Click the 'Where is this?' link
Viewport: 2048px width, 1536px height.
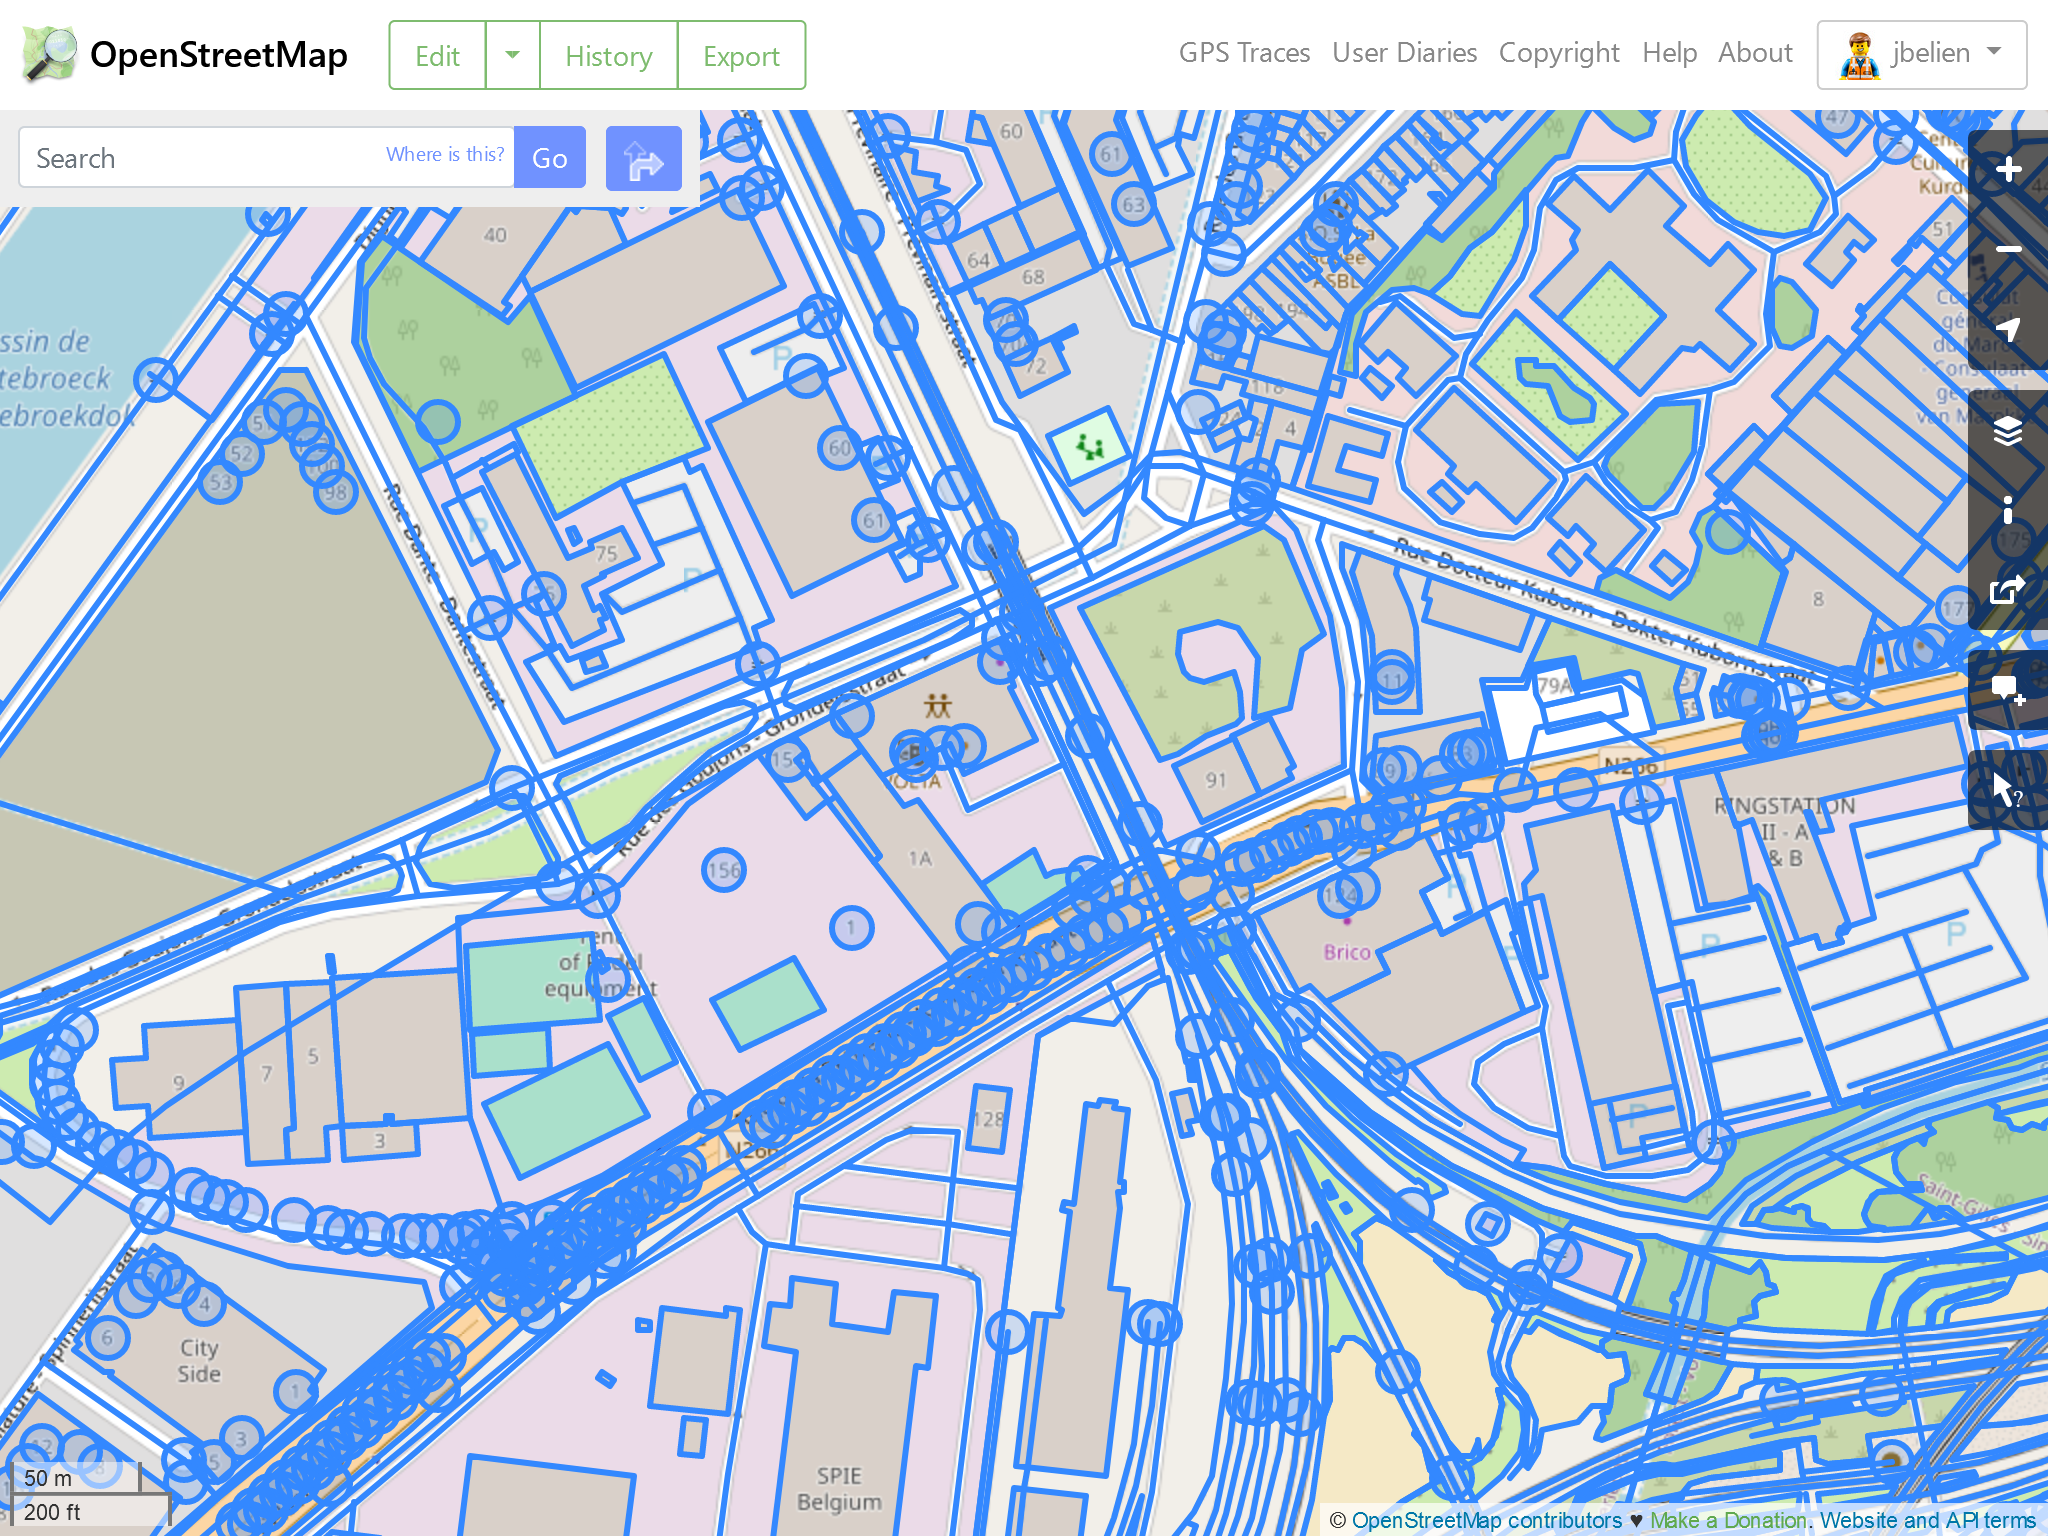tap(445, 154)
